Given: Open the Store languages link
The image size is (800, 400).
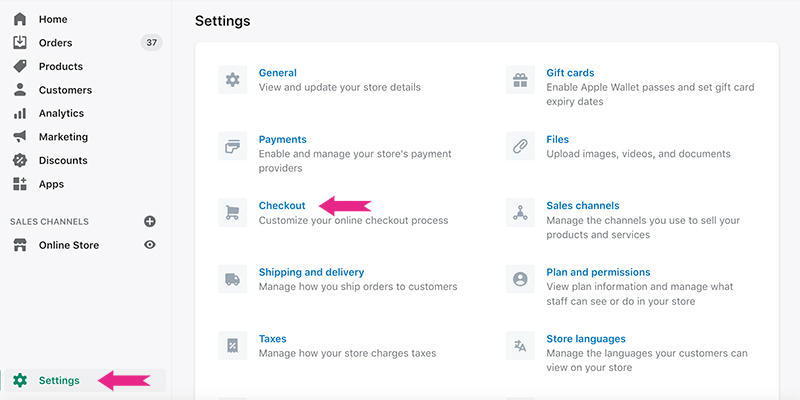Looking at the screenshot, I should tap(585, 339).
